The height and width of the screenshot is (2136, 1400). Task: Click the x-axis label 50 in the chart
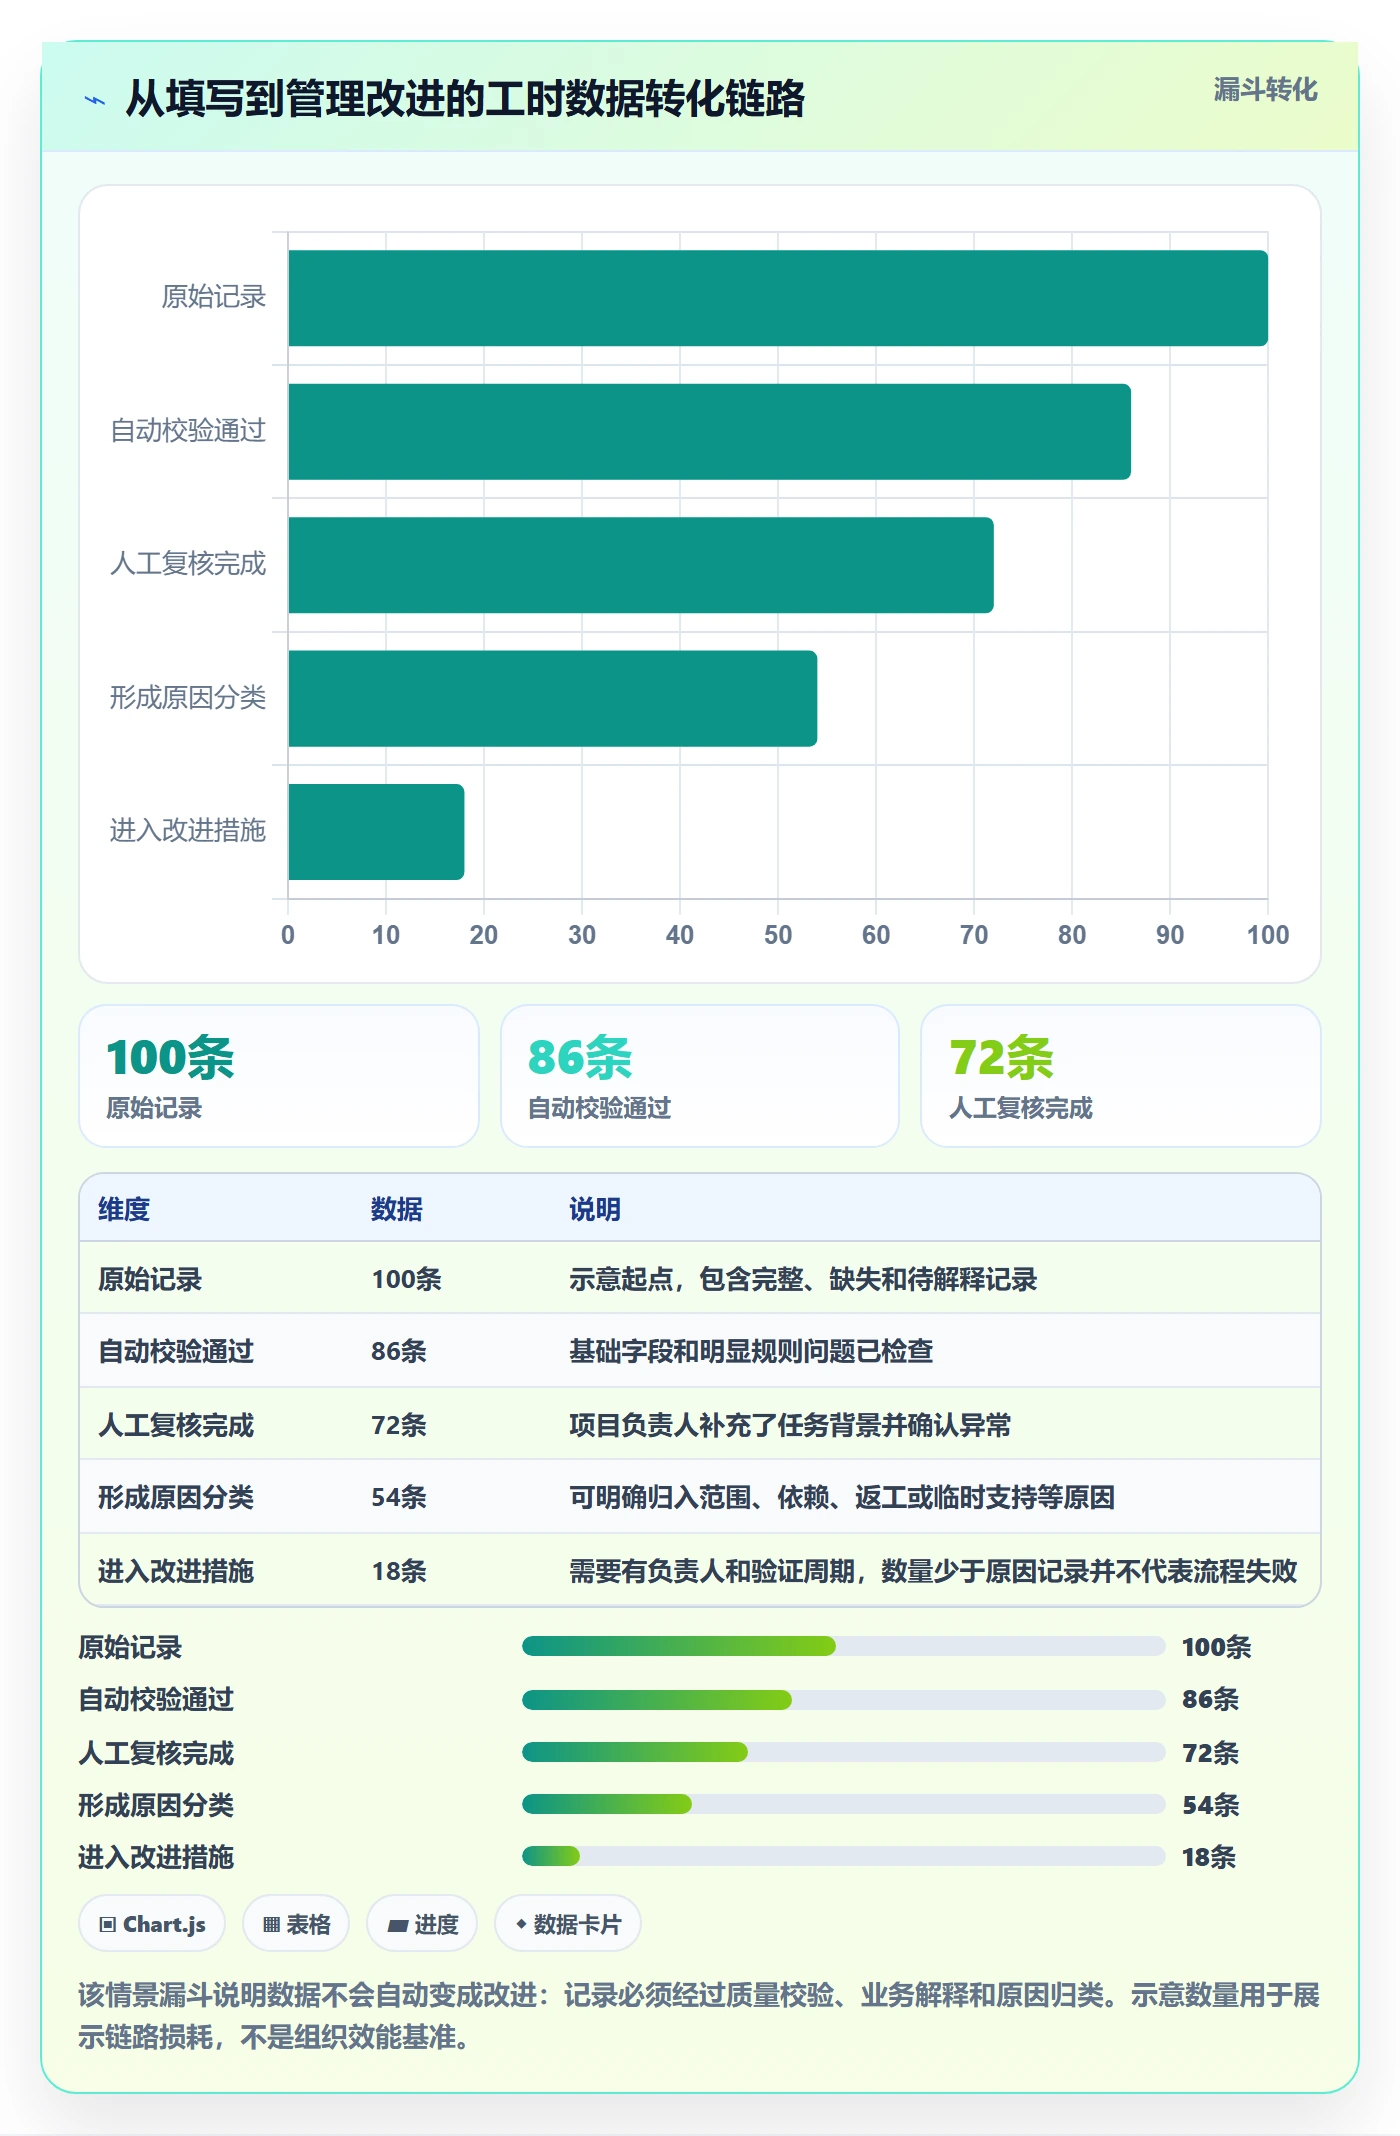tap(778, 935)
